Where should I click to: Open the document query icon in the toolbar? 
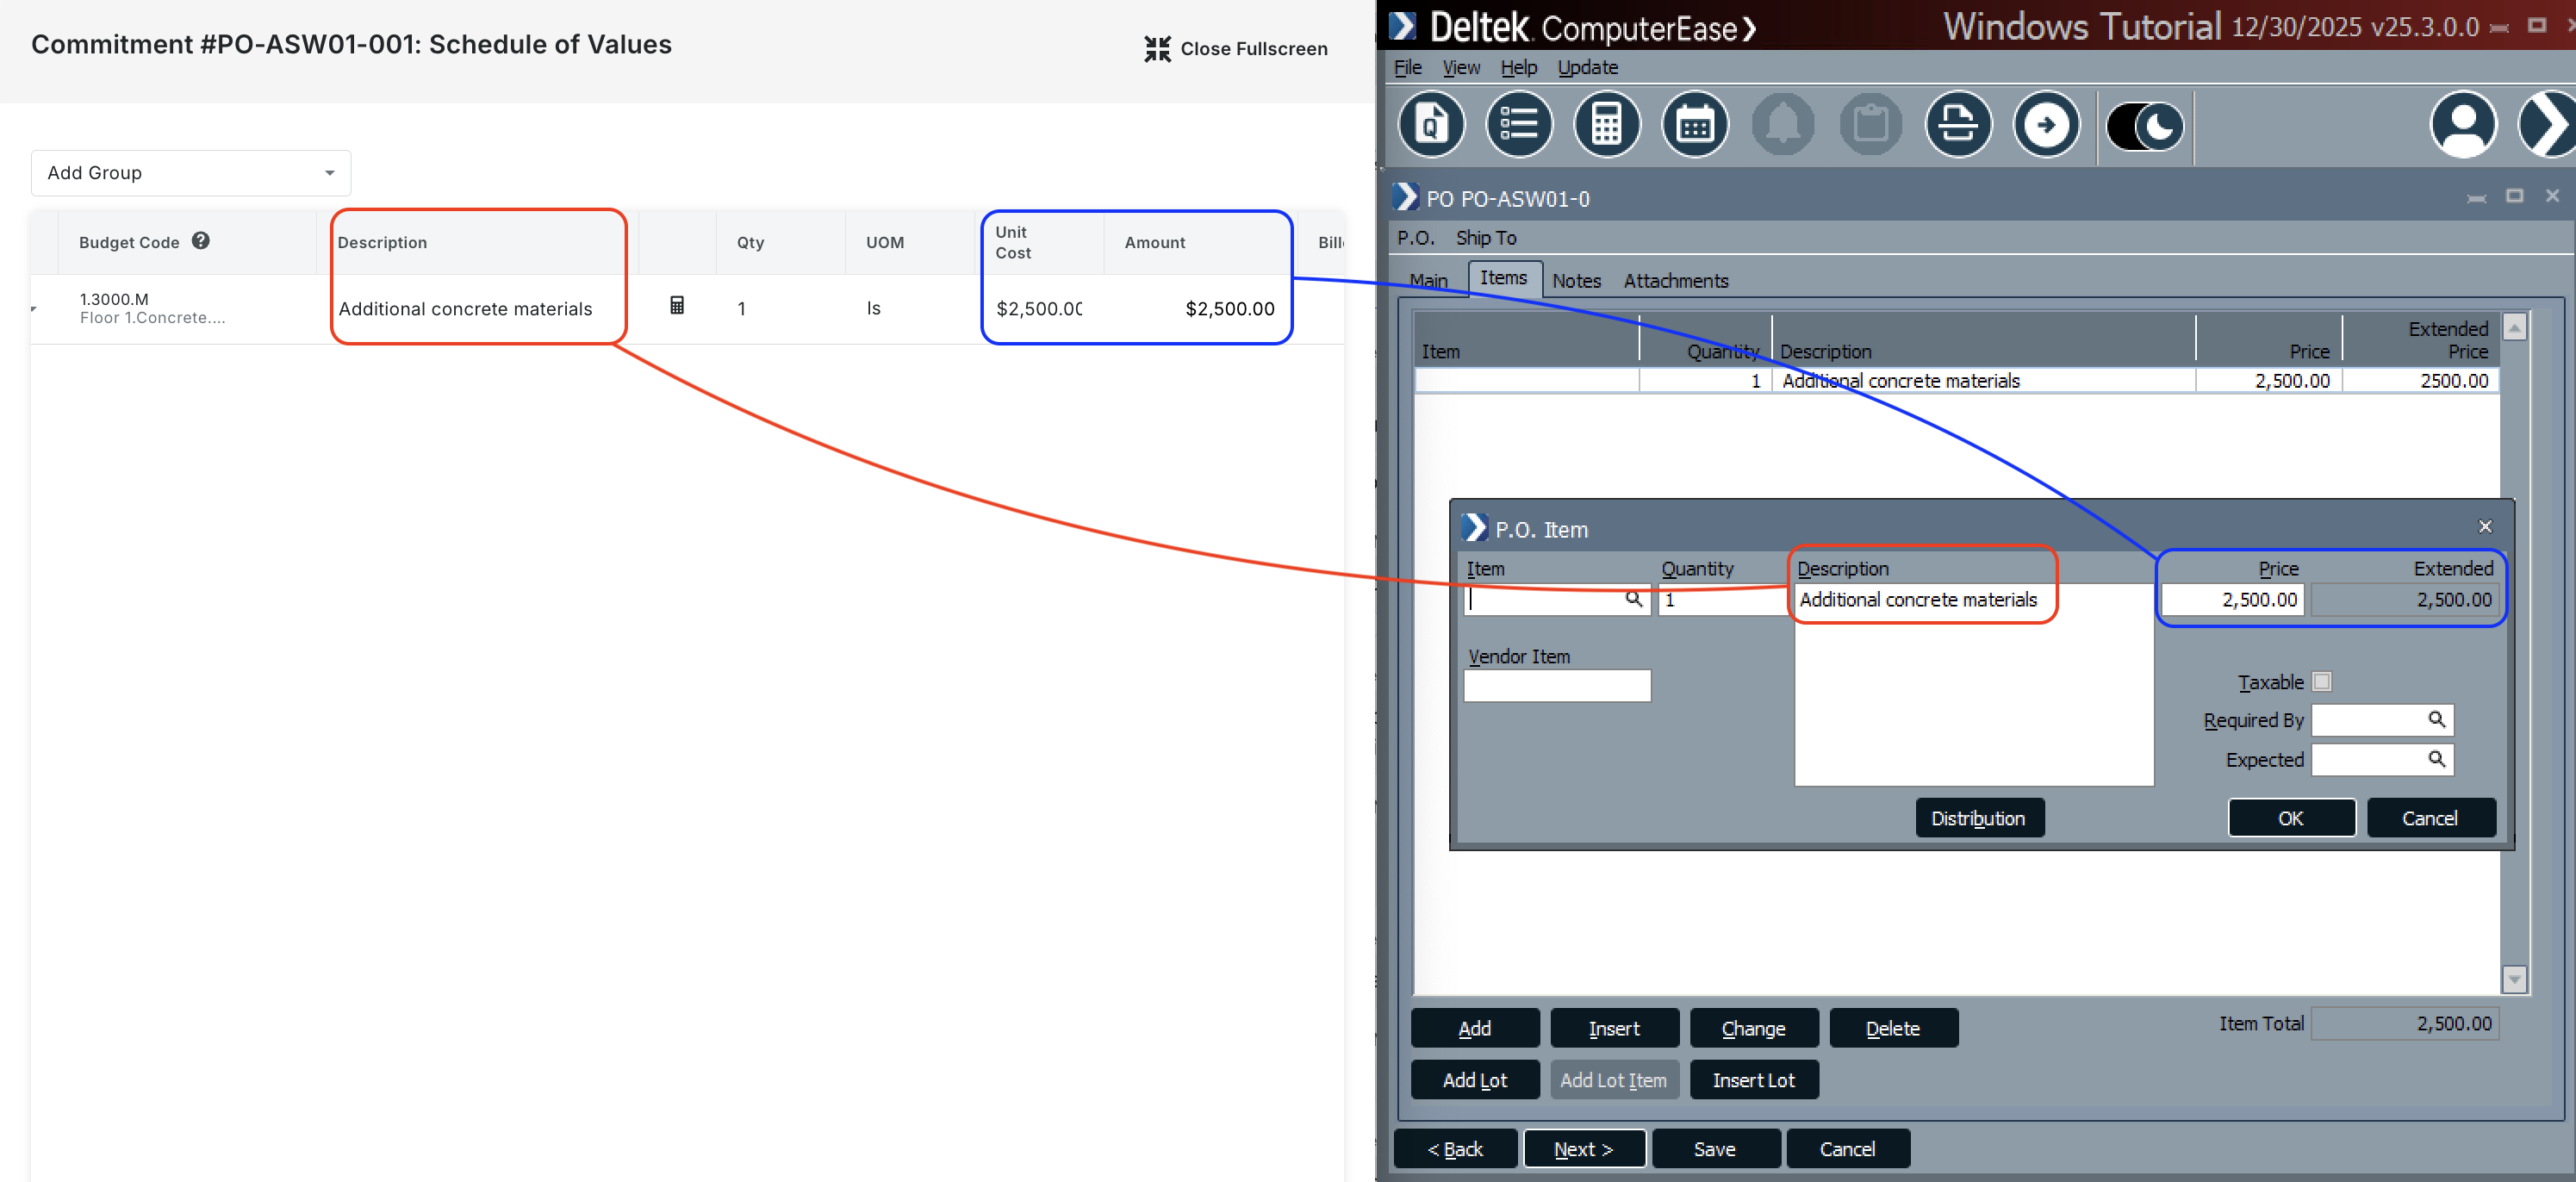(x=1431, y=124)
